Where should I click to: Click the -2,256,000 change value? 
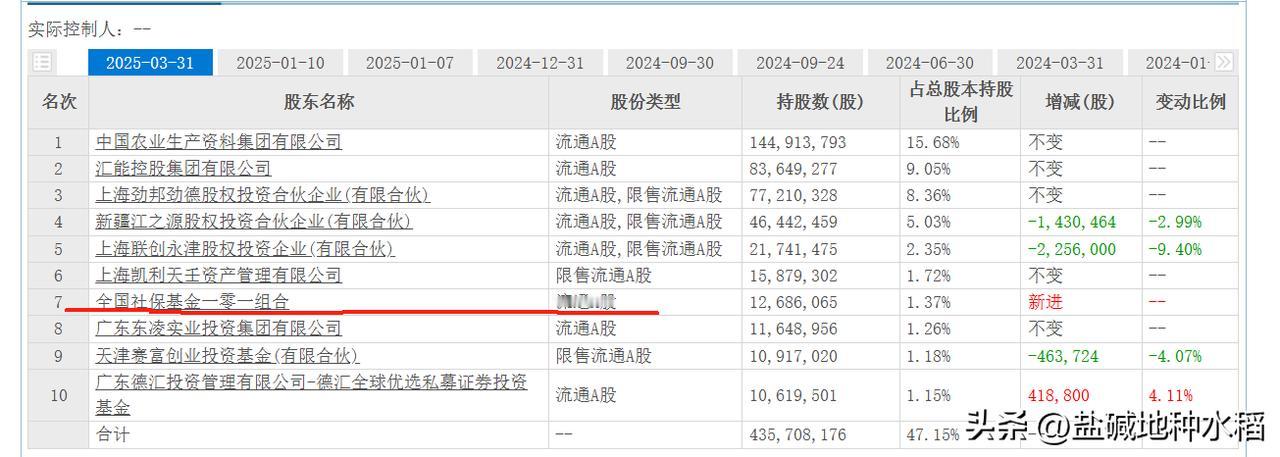point(1072,248)
